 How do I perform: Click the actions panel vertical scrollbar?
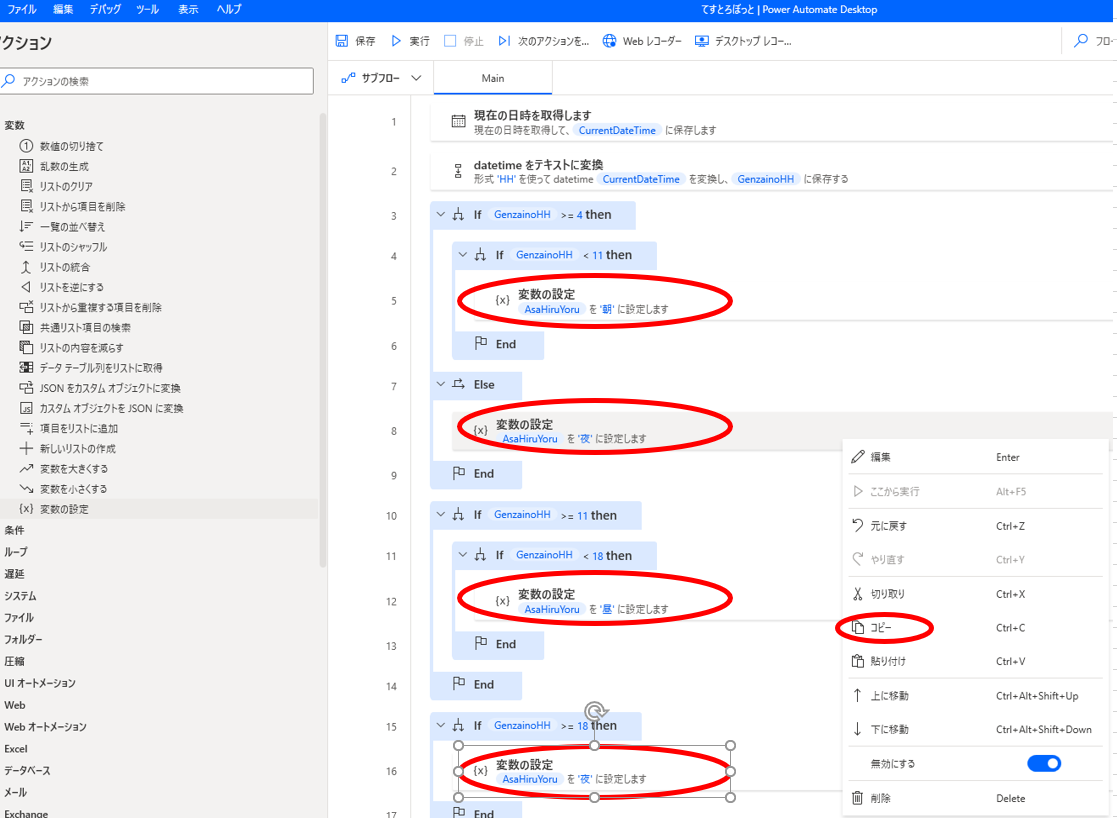tap(322, 340)
